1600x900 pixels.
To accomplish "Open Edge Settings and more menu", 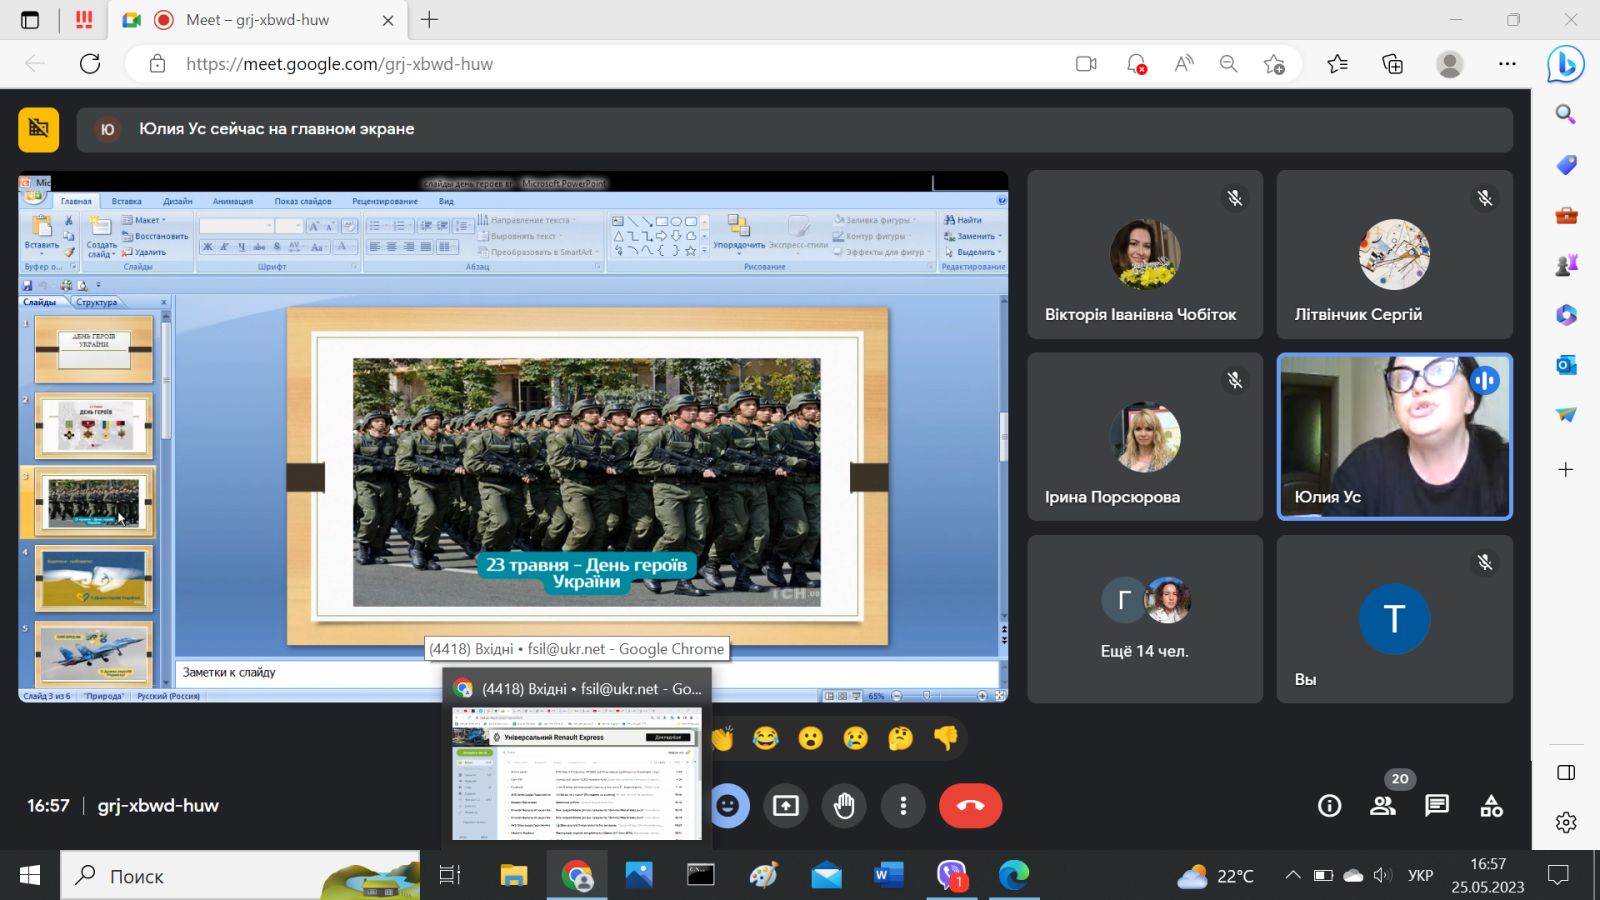I will click(x=1507, y=64).
